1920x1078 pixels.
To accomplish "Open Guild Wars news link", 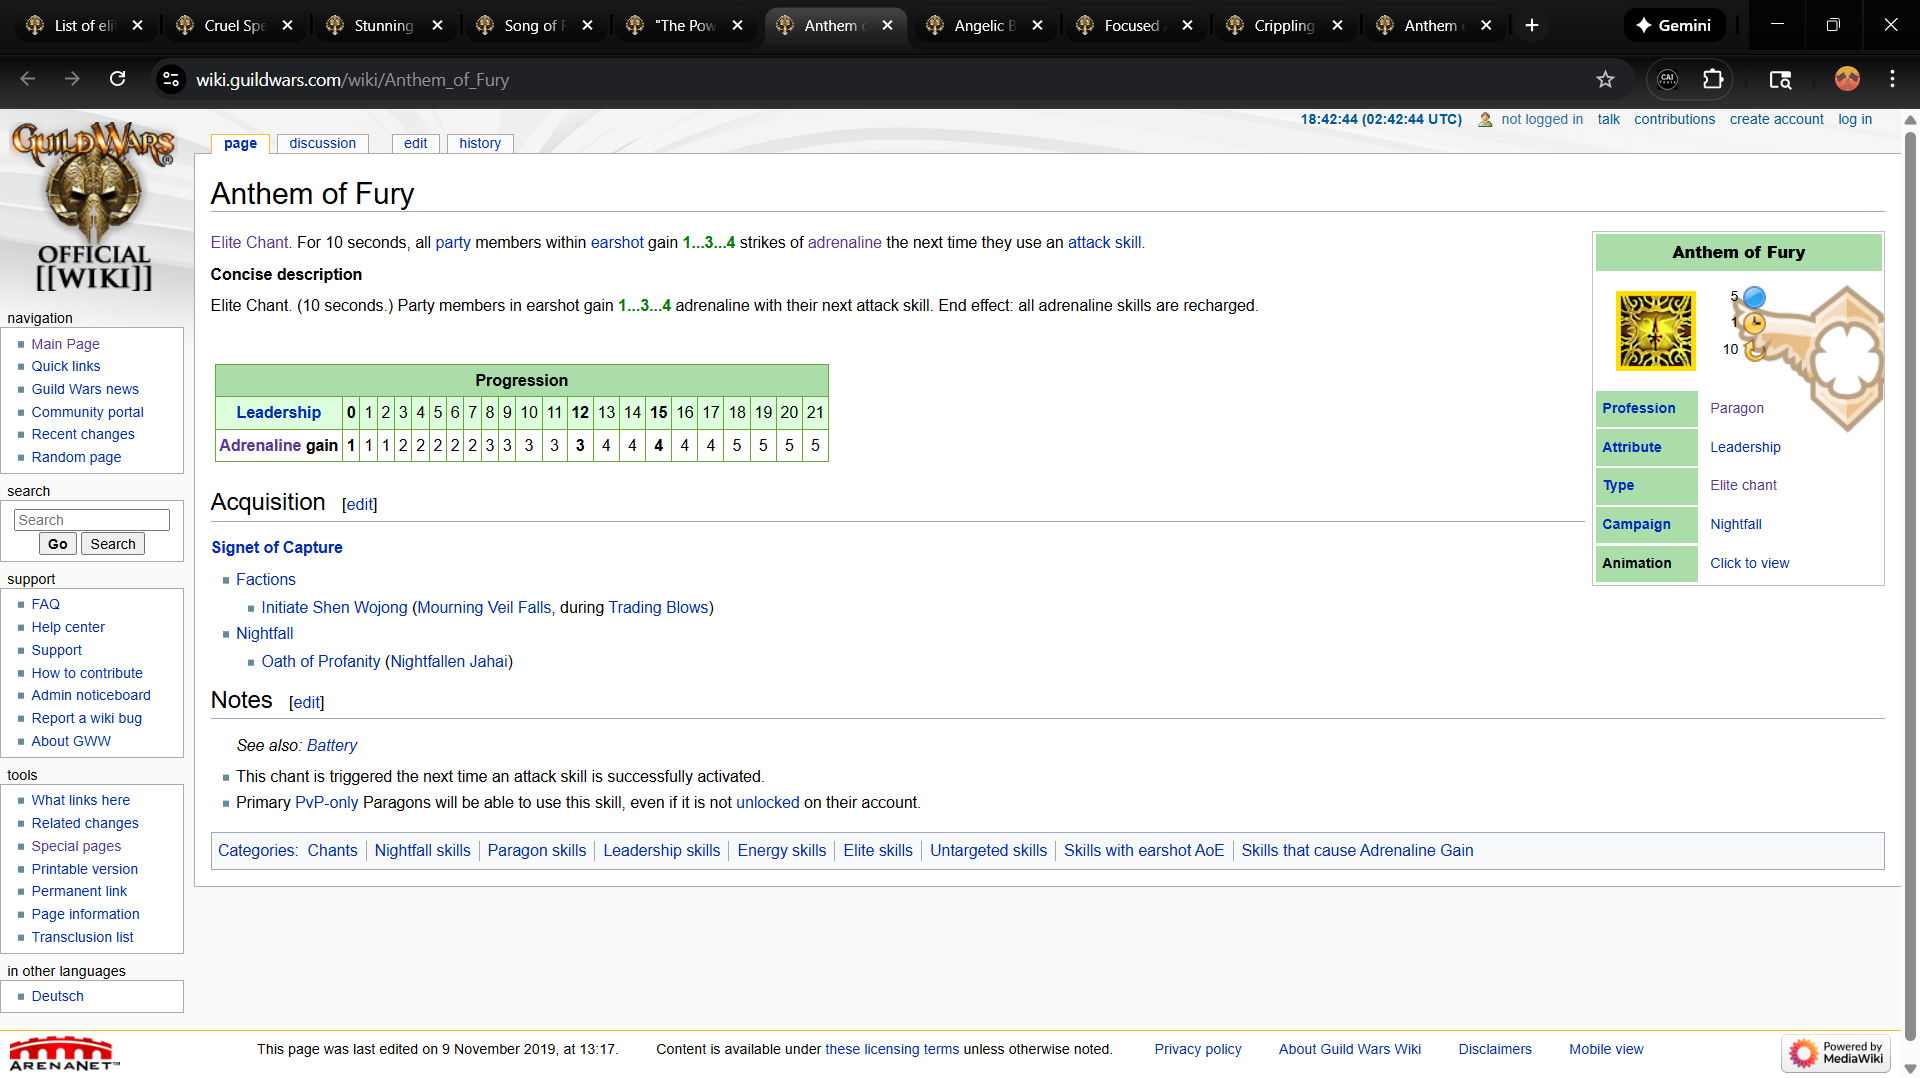I will (x=85, y=389).
